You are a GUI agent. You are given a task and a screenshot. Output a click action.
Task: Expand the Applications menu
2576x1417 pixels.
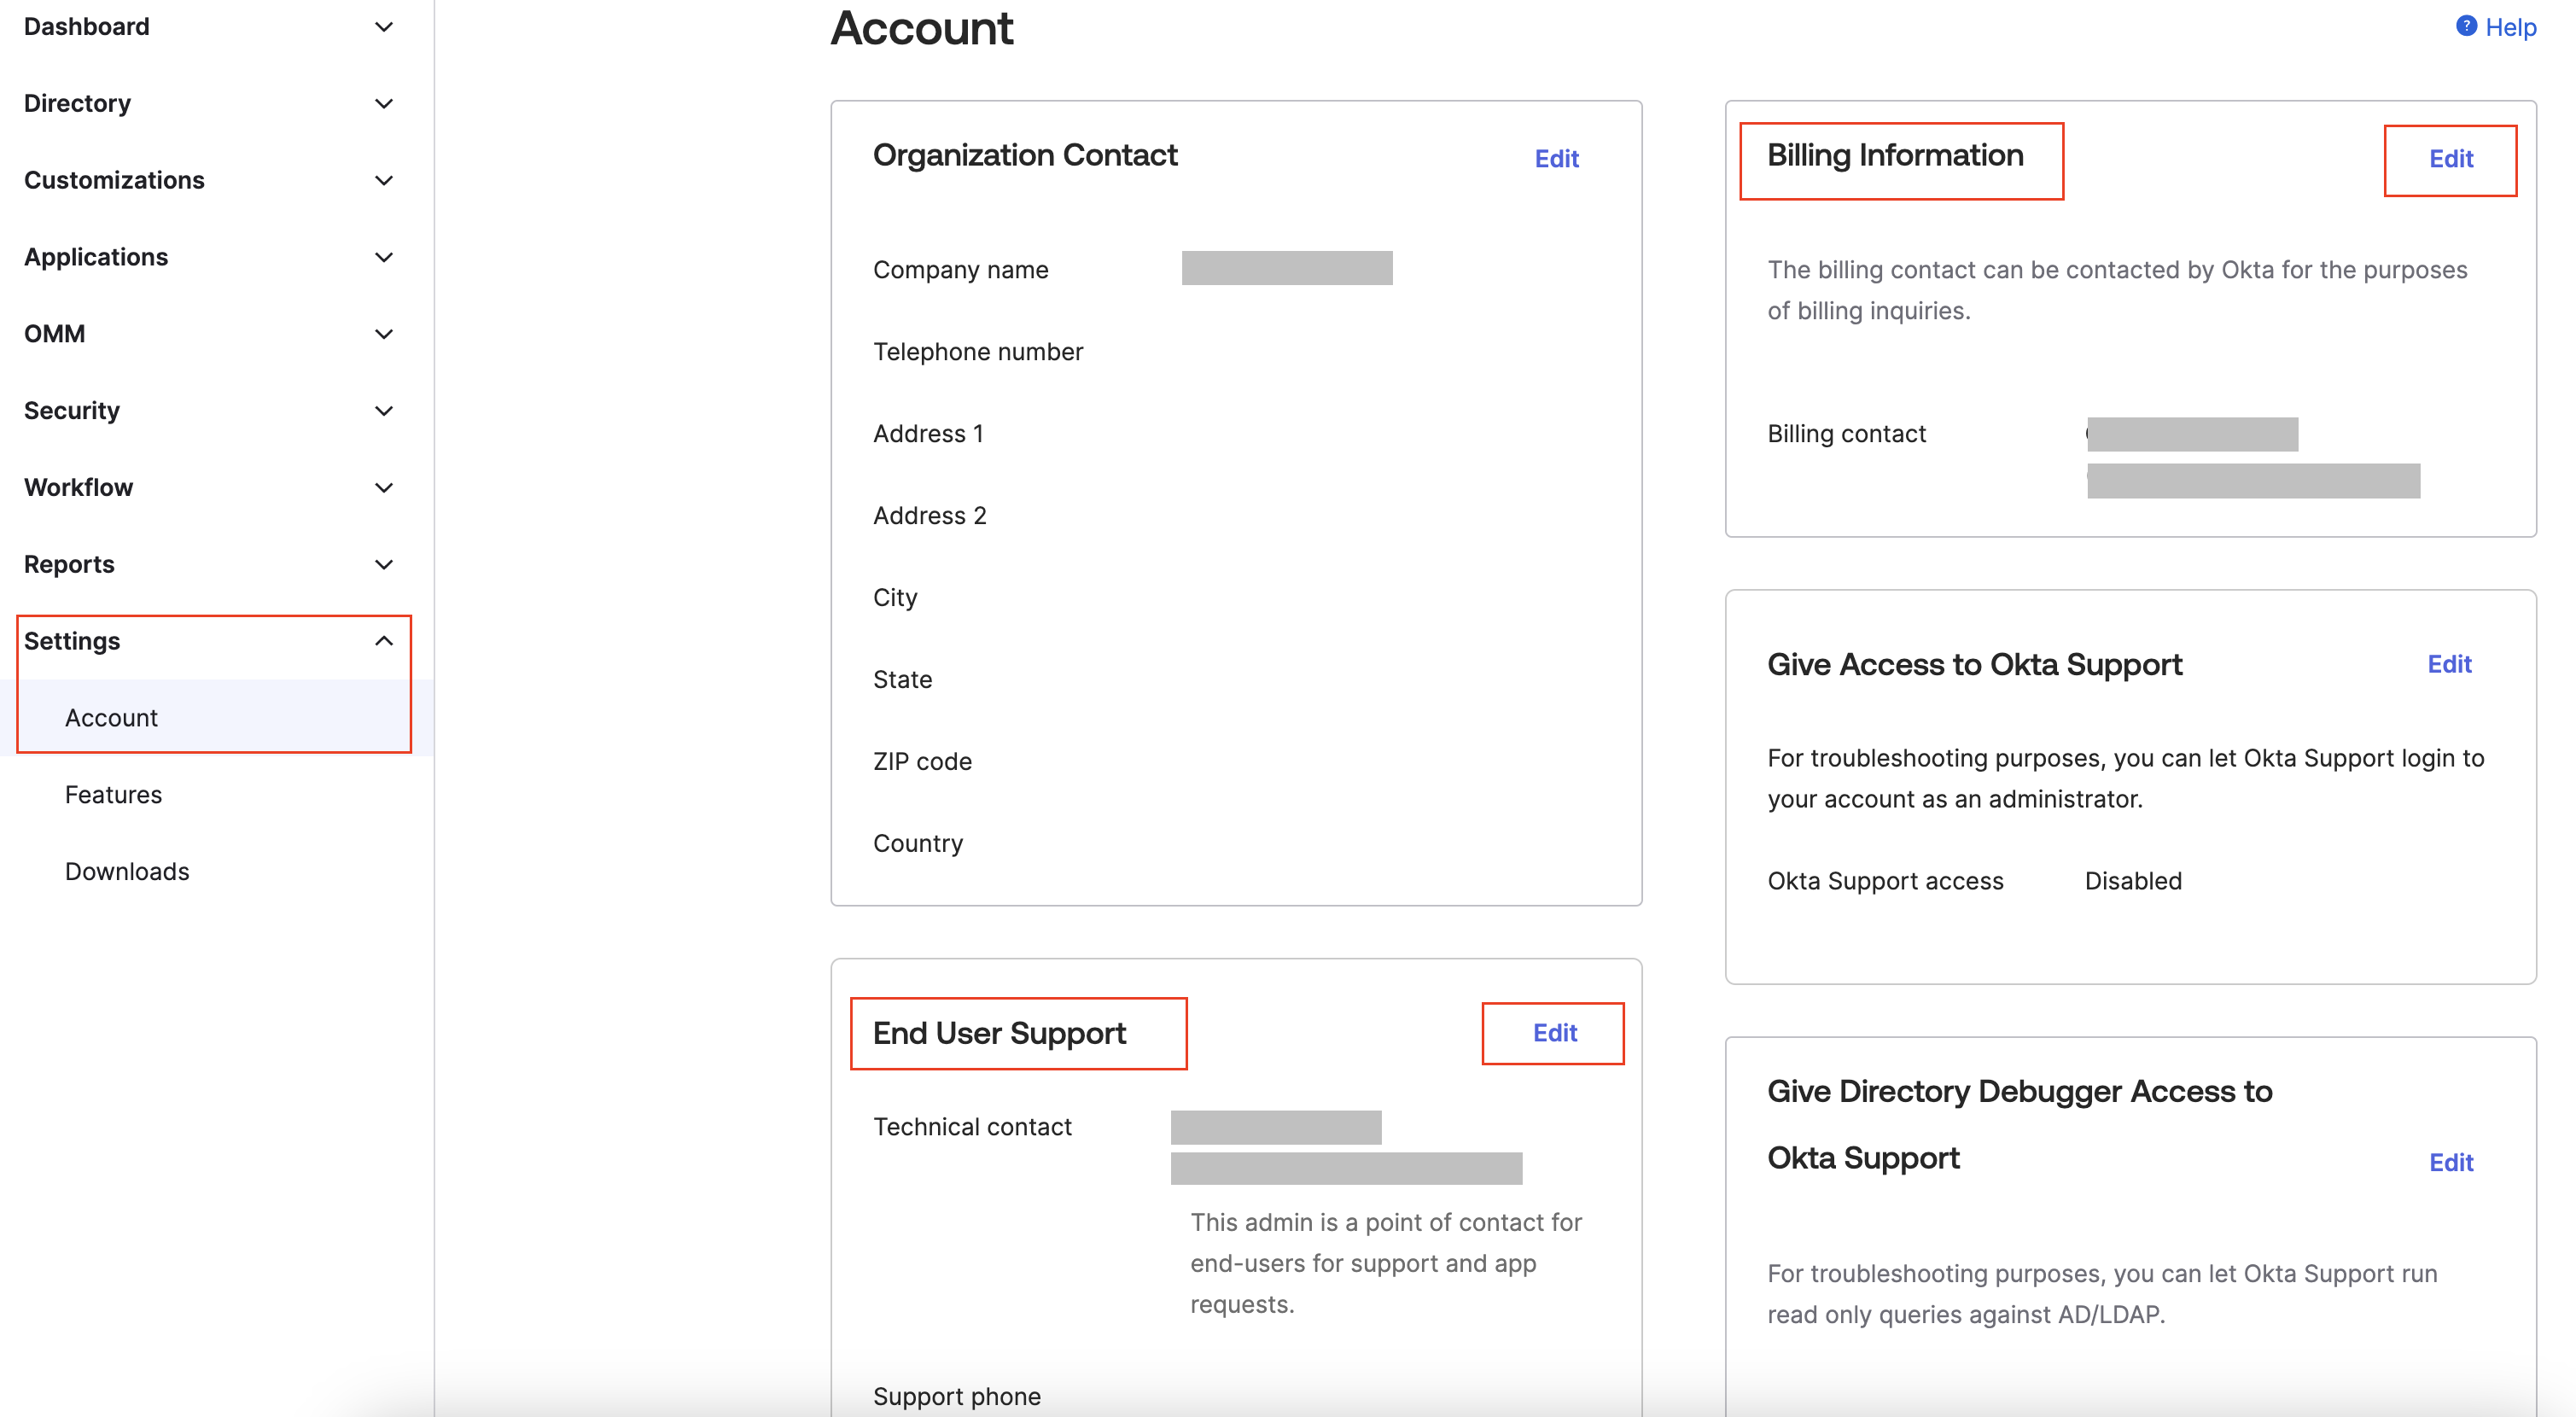click(x=385, y=257)
